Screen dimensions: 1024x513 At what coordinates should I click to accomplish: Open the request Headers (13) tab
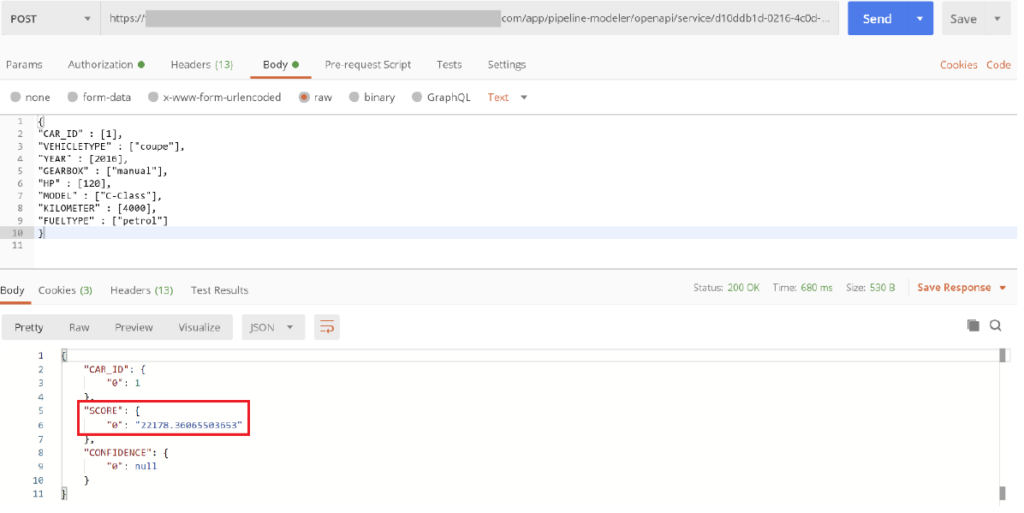(x=202, y=65)
